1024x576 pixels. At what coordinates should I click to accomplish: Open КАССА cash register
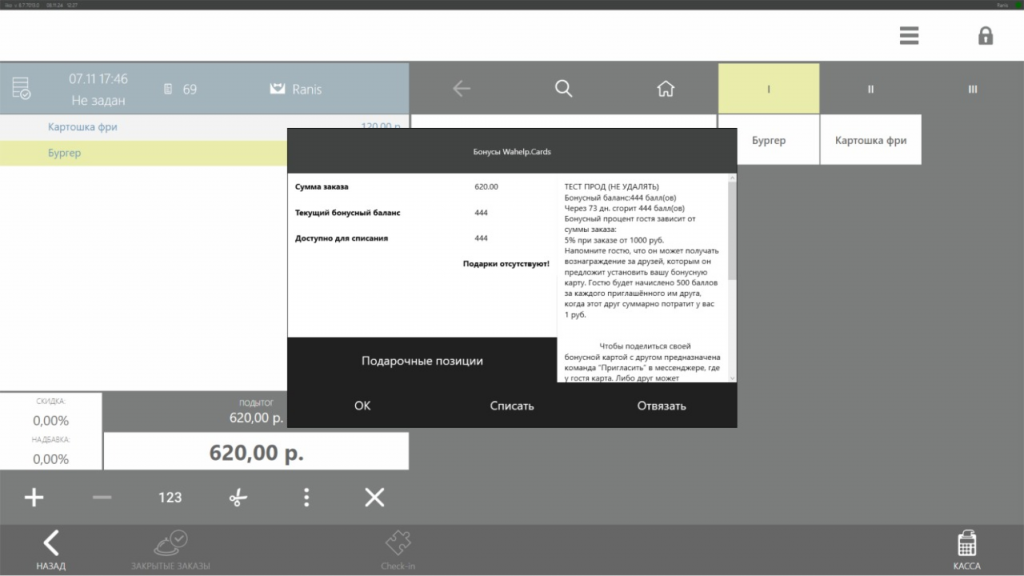click(967, 550)
